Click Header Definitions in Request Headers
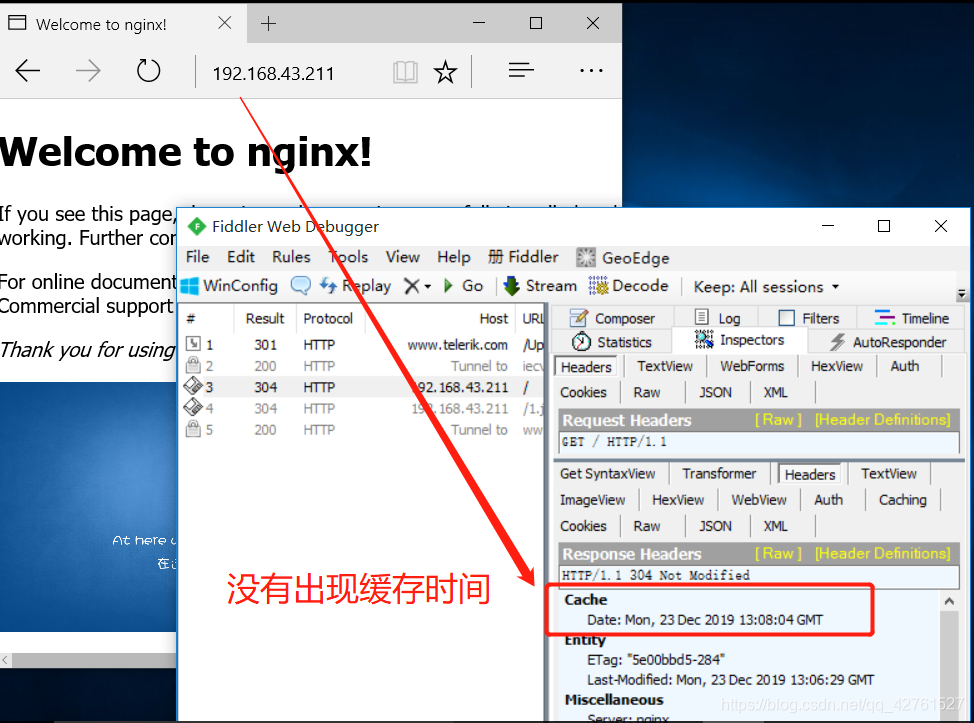Image resolution: width=974 pixels, height=723 pixels. pyautogui.click(x=883, y=420)
